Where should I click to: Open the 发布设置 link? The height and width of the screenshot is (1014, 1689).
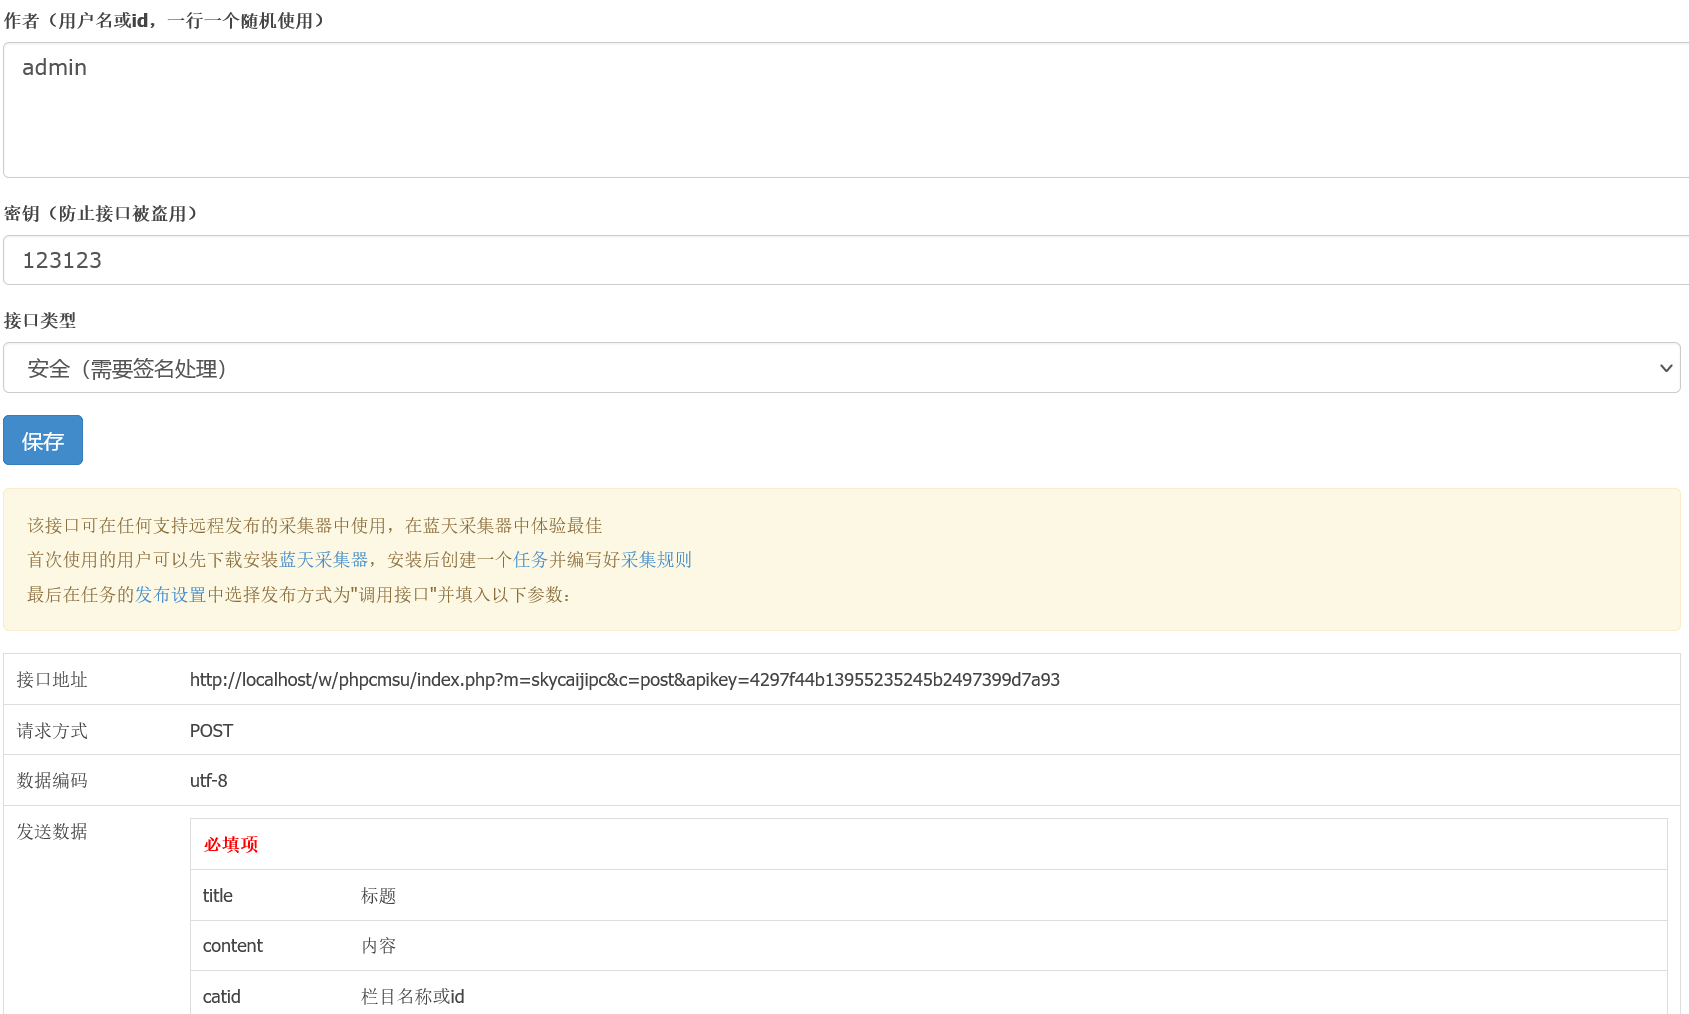pos(168,593)
